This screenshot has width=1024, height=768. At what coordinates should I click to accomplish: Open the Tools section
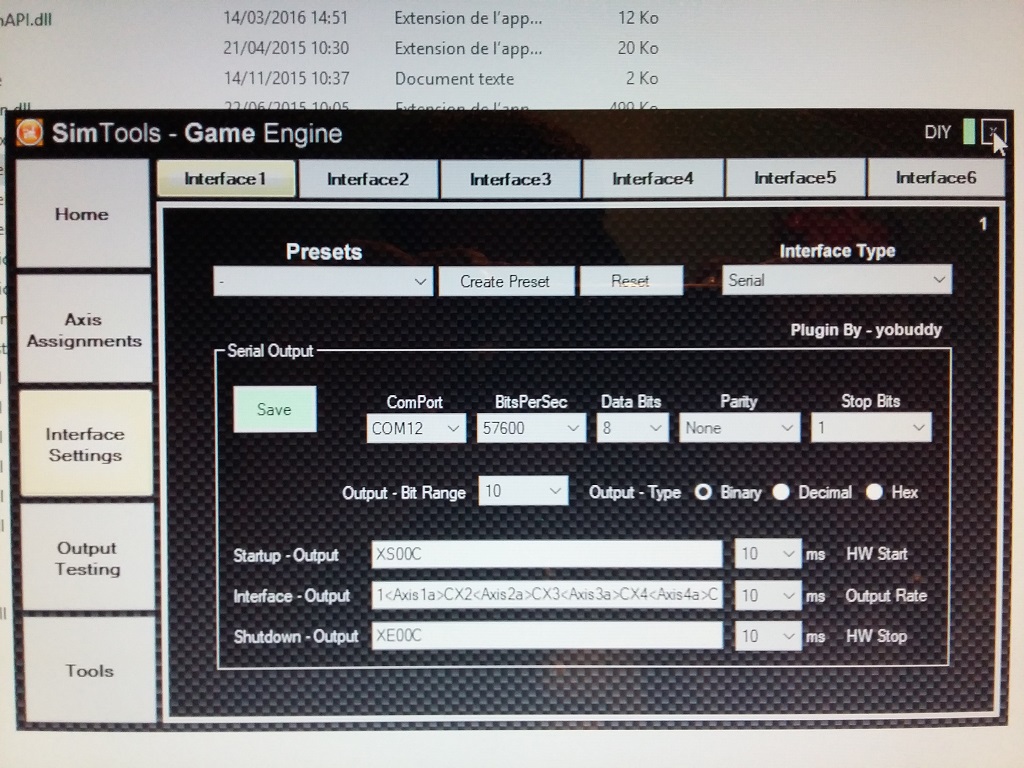pyautogui.click(x=89, y=671)
